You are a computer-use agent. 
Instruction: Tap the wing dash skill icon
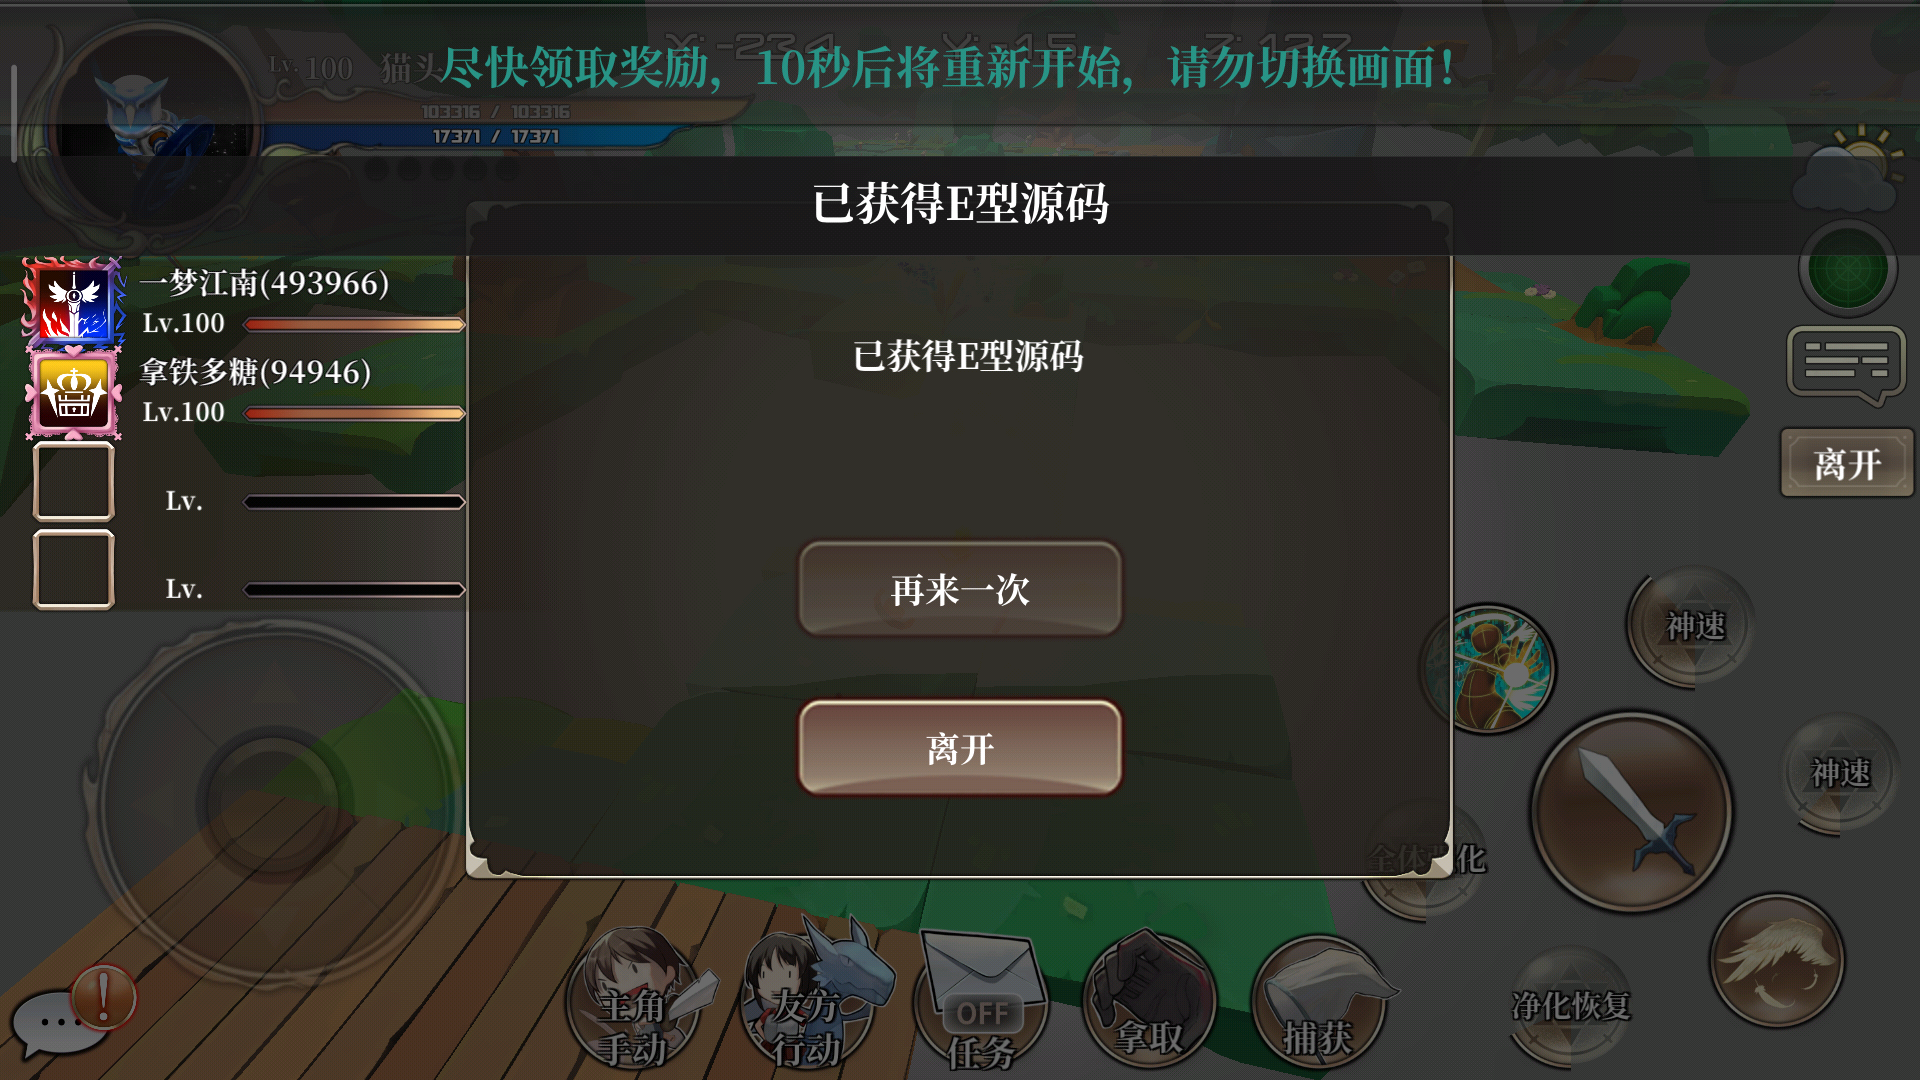coord(1776,961)
